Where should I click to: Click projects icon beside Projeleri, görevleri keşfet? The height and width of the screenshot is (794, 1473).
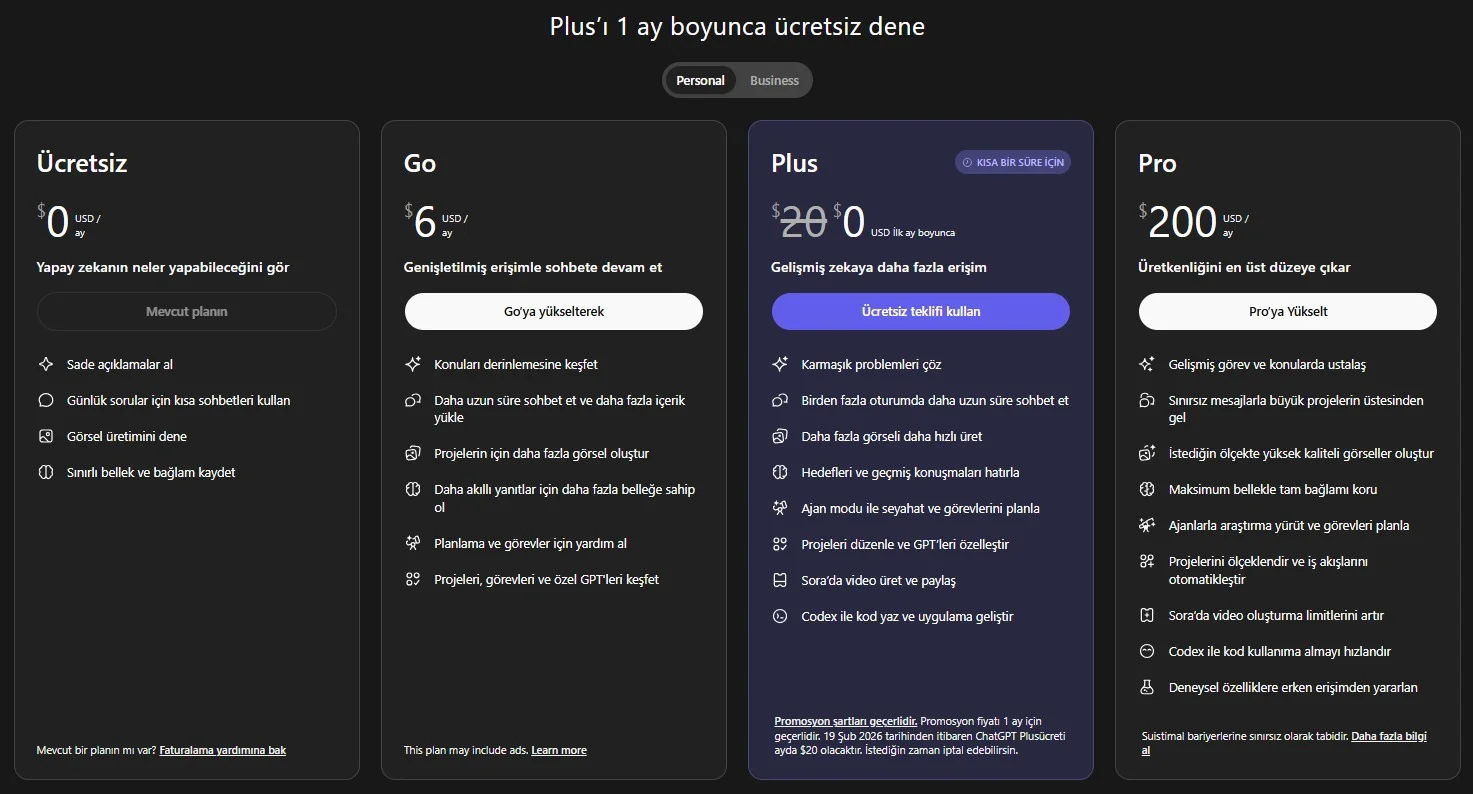413,580
